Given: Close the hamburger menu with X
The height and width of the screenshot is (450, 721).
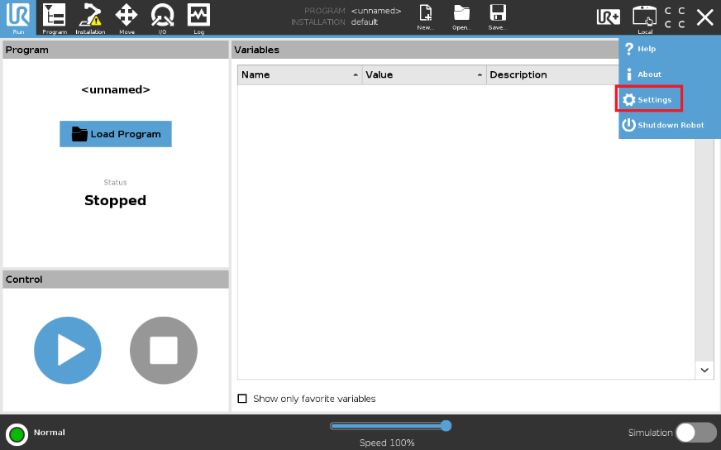Looking at the screenshot, I should click(704, 17).
